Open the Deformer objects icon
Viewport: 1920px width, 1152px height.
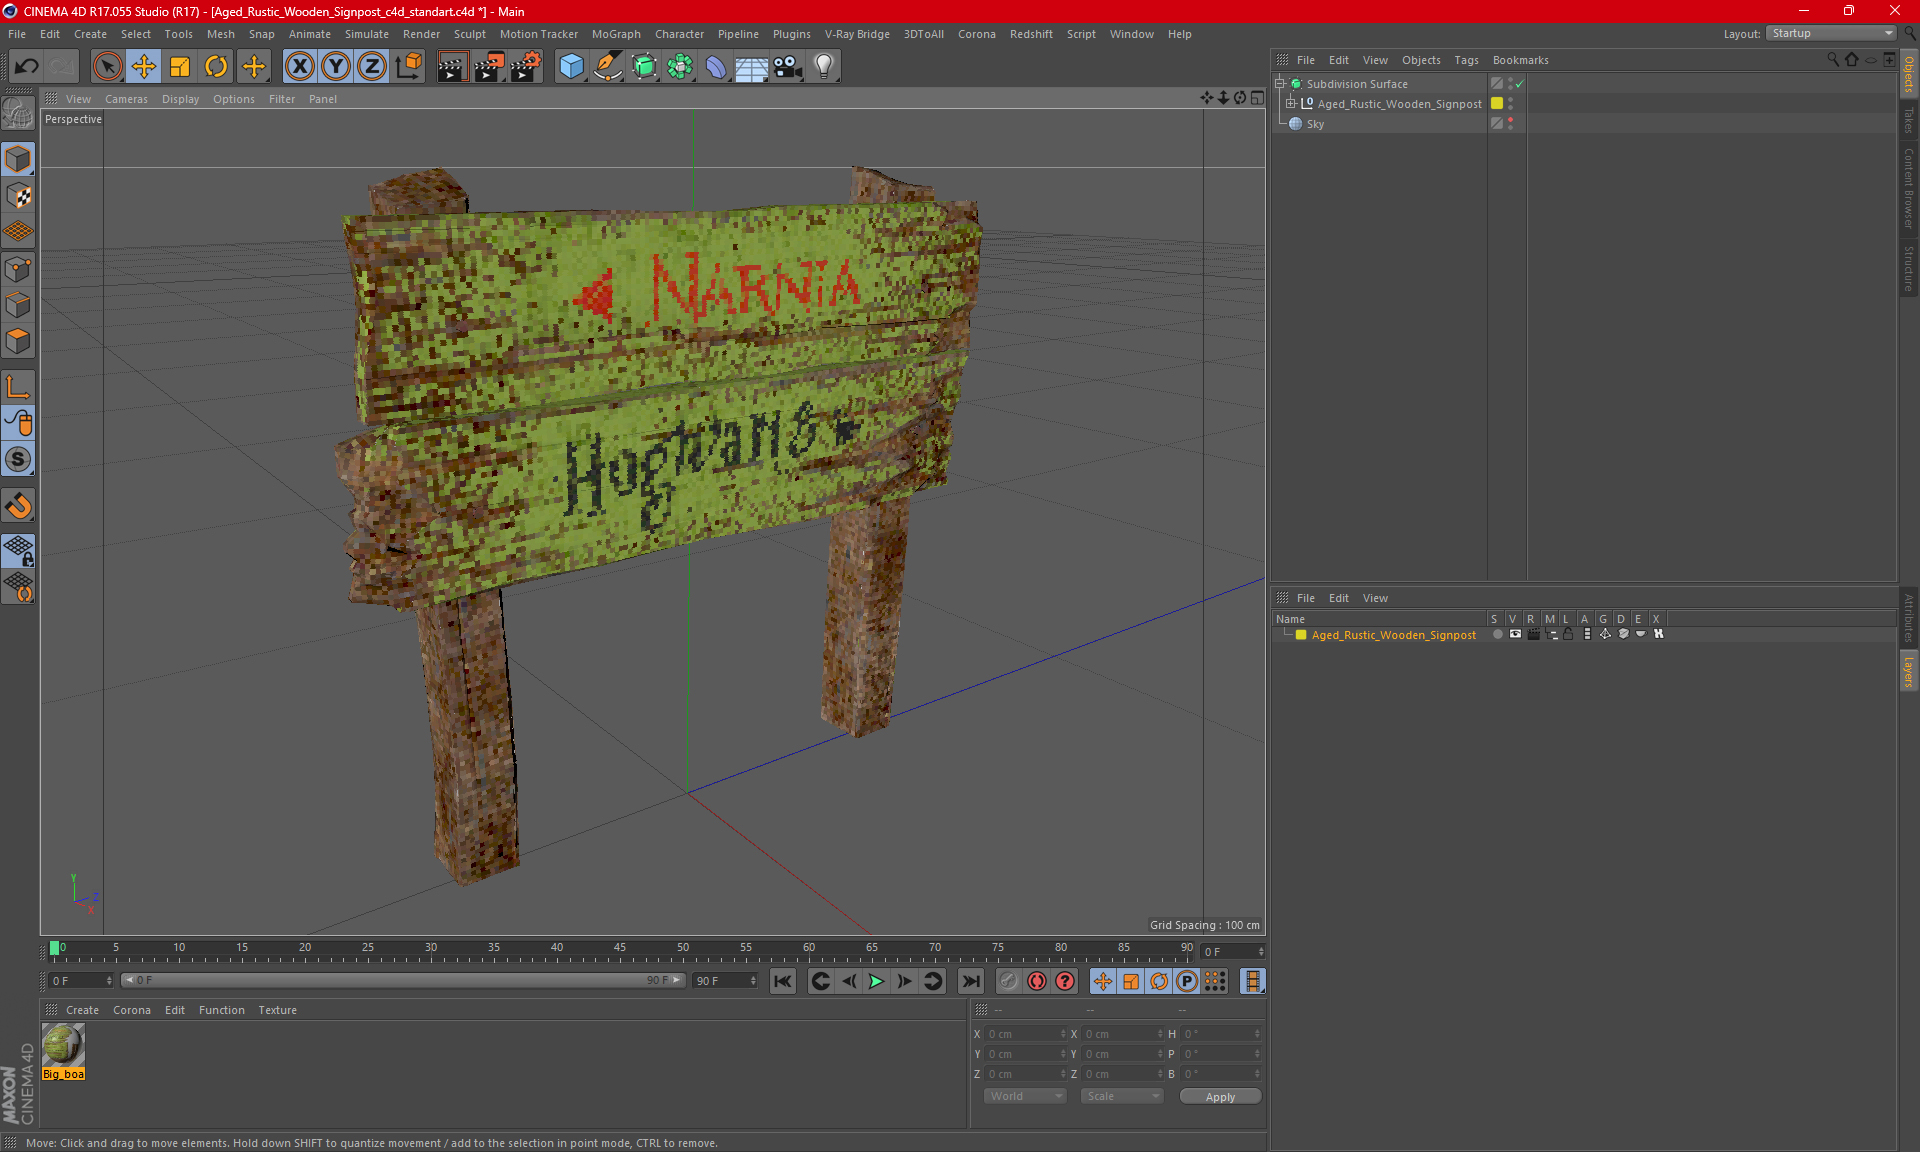716,66
